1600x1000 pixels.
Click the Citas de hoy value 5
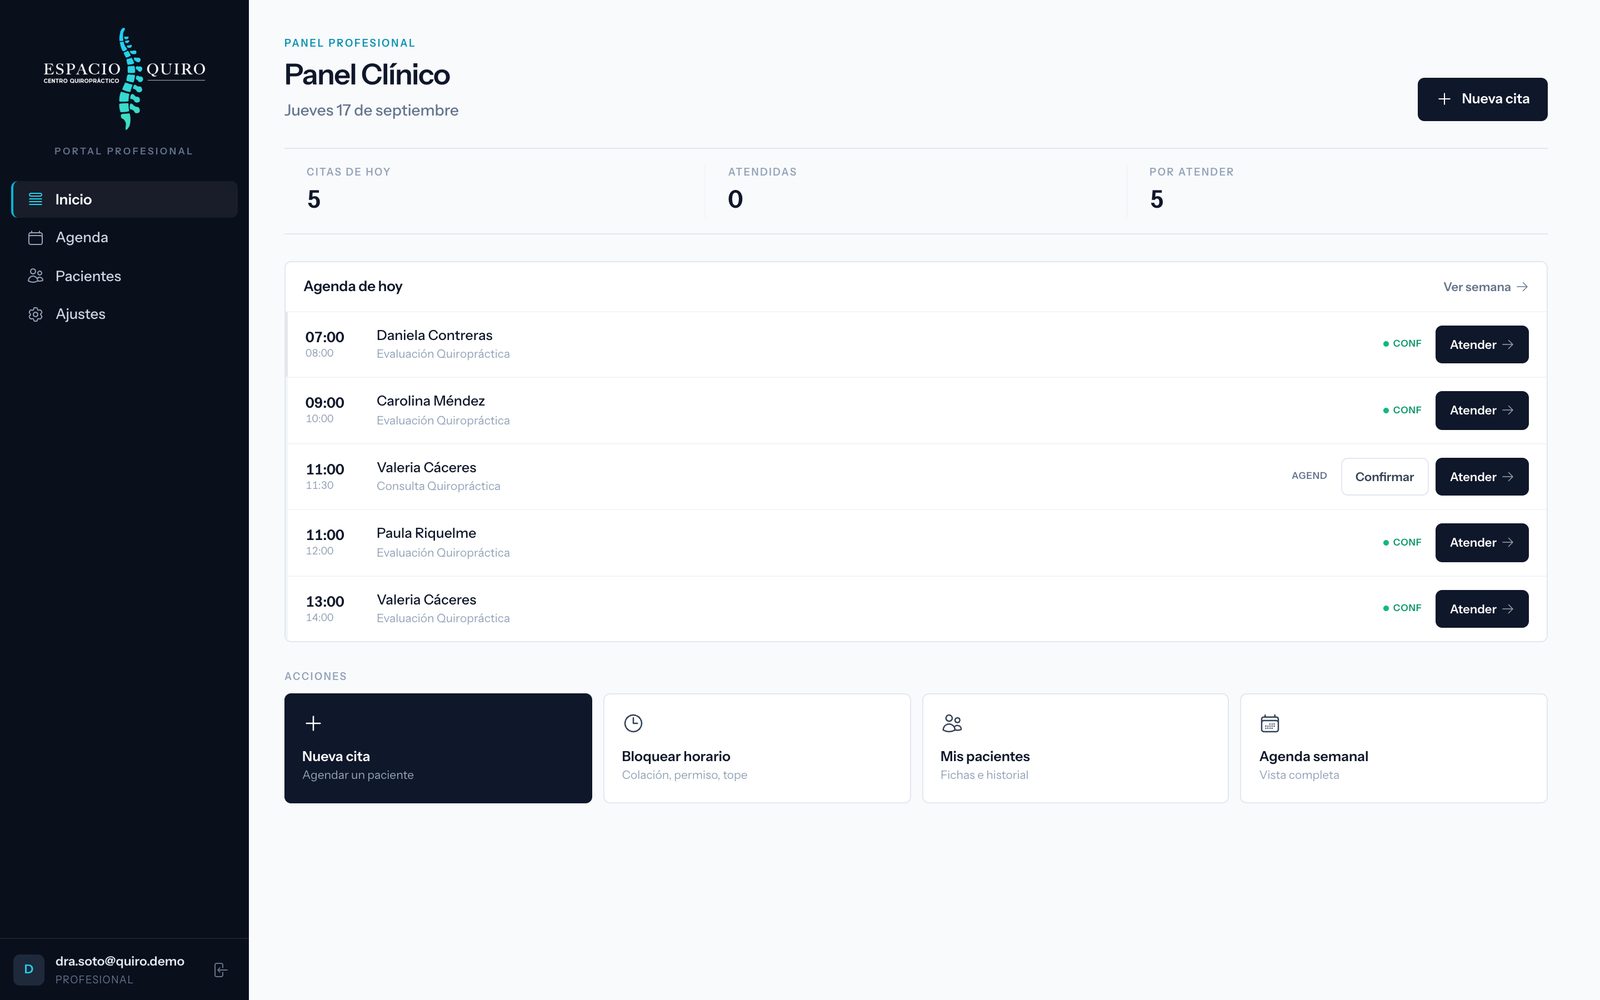[314, 200]
